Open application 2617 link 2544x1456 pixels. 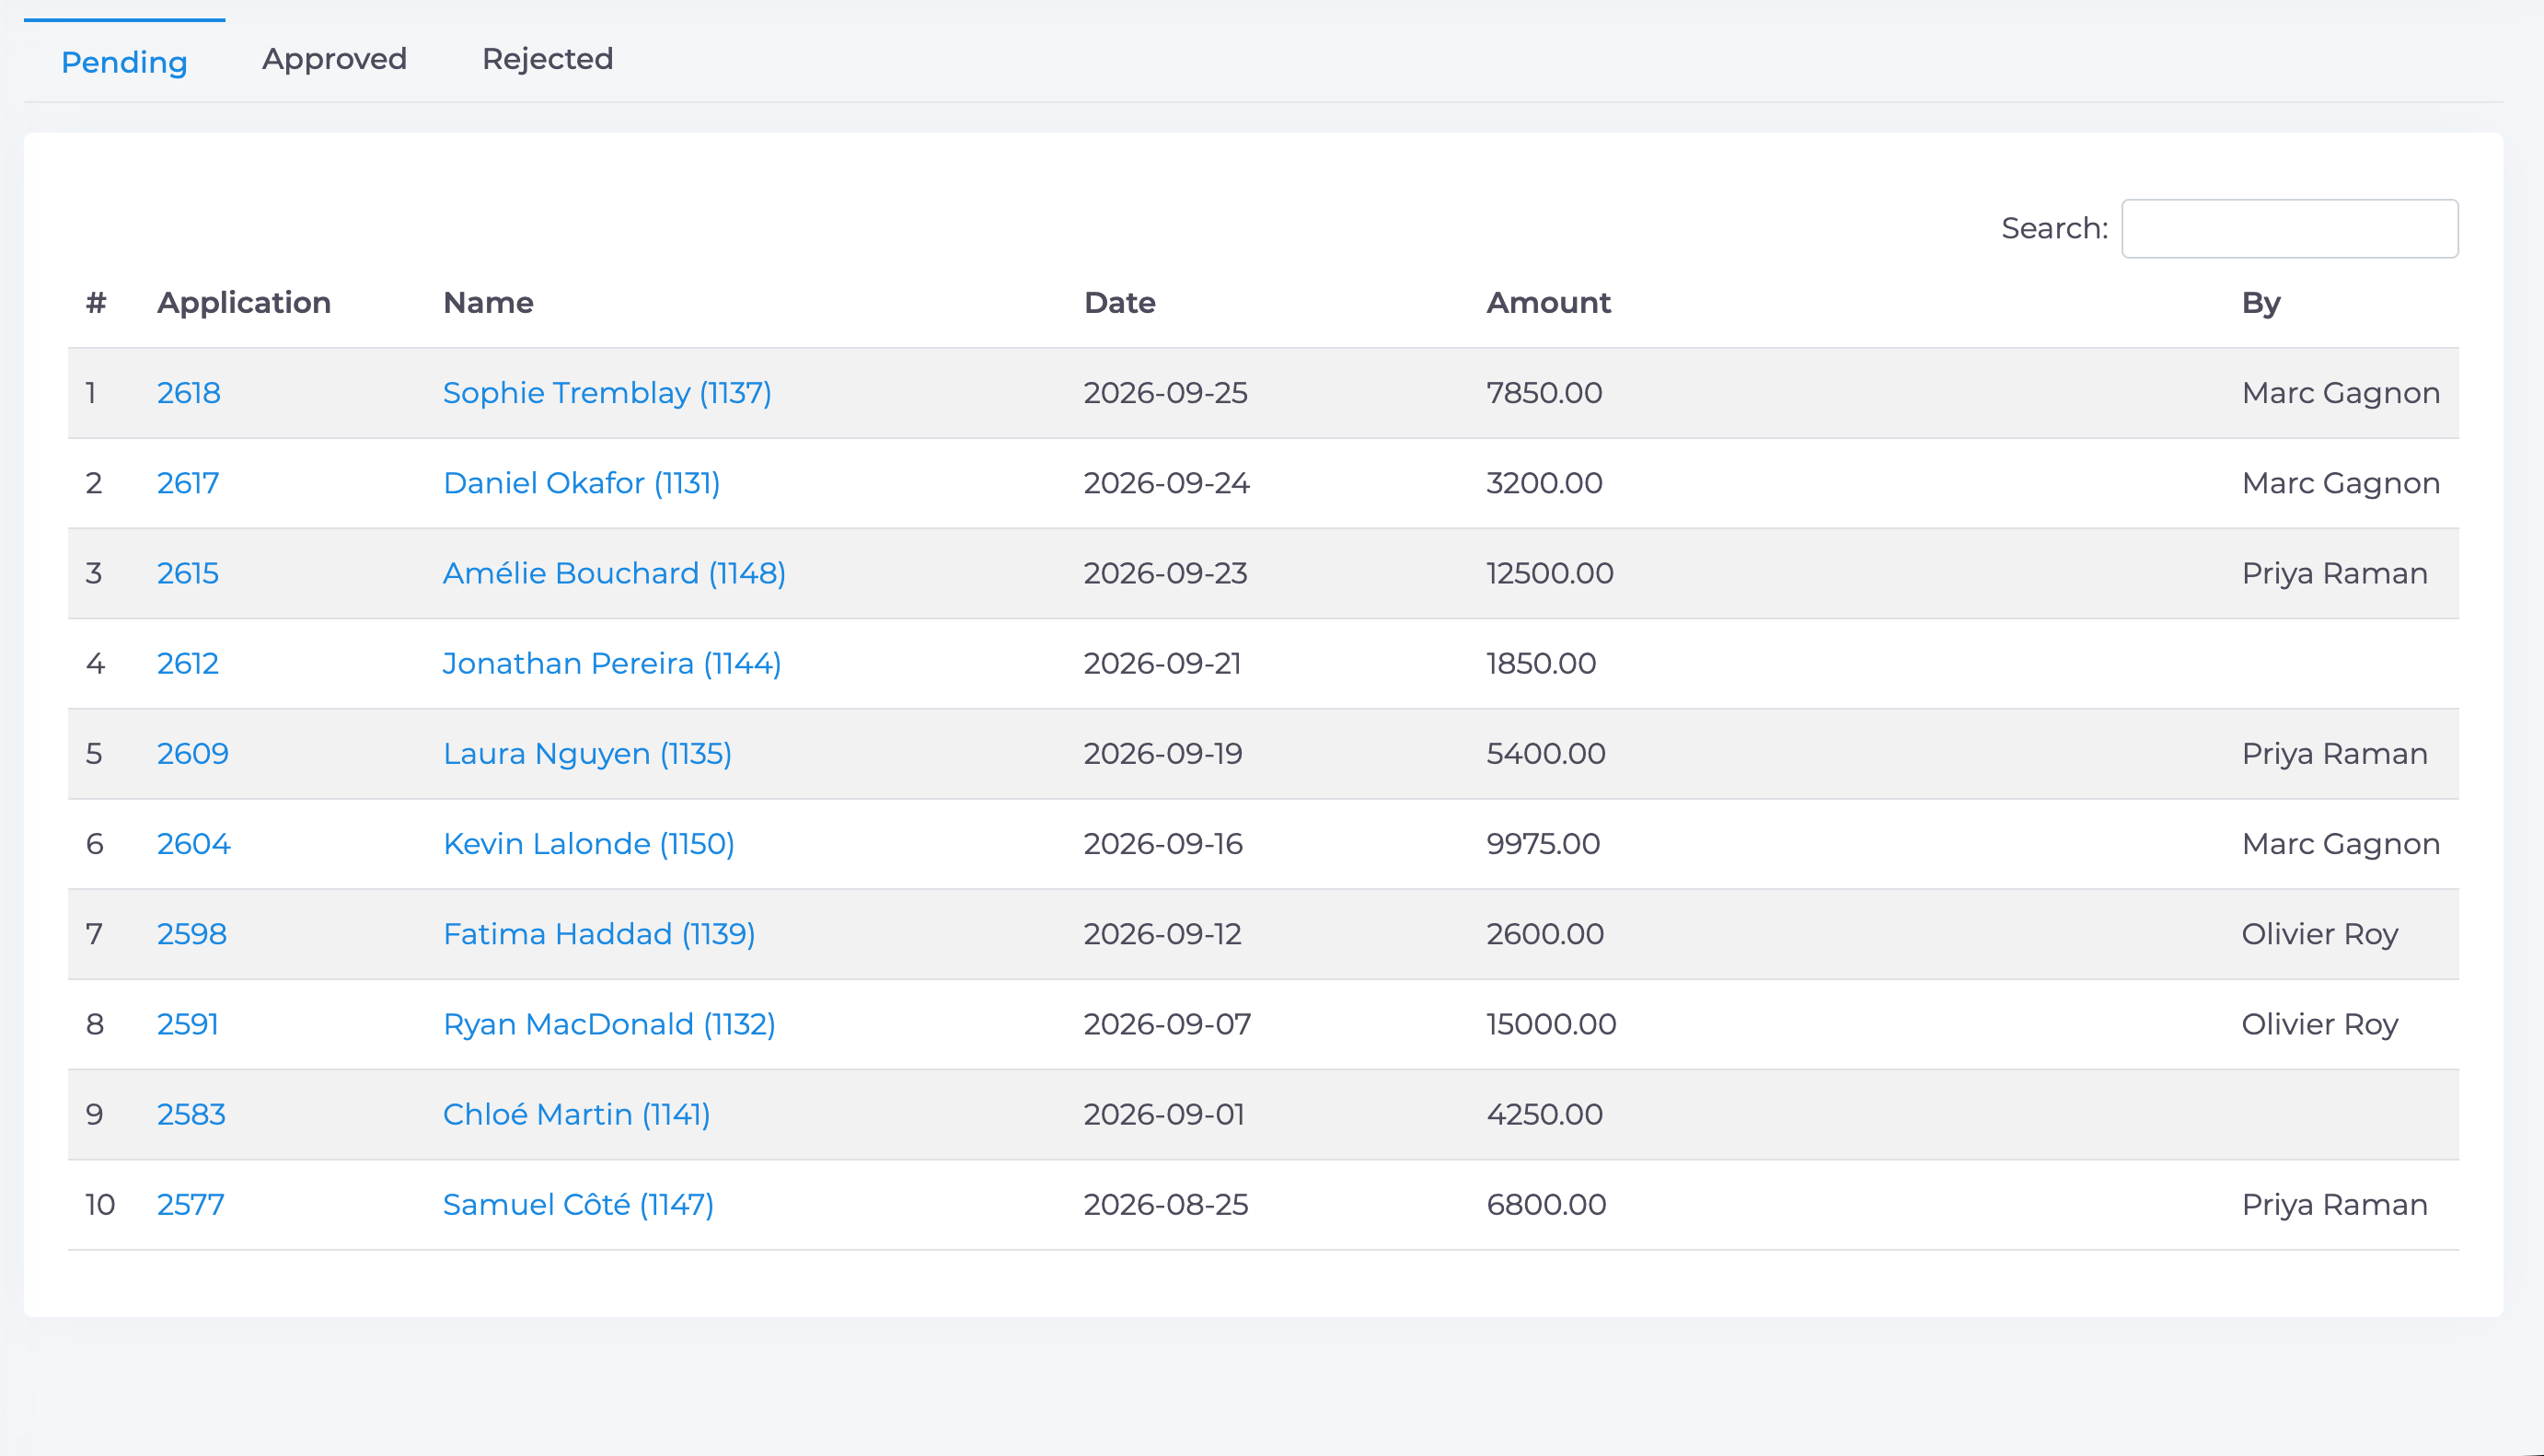coord(188,484)
